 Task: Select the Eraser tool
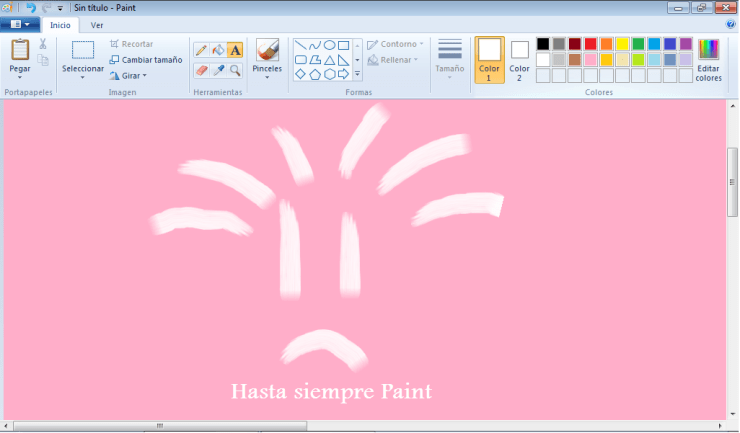tap(201, 70)
